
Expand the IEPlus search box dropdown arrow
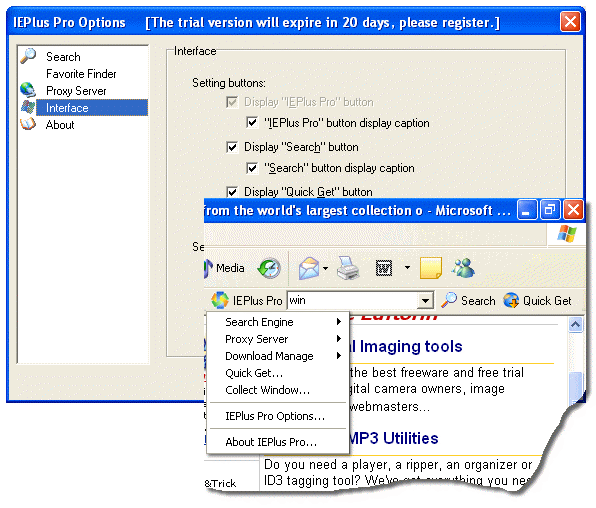(425, 301)
